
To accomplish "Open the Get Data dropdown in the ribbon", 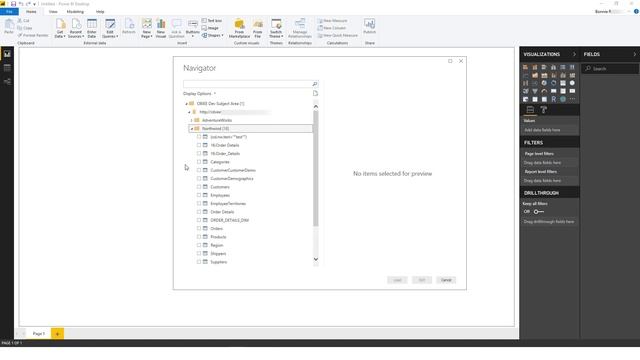I will tap(60, 28).
